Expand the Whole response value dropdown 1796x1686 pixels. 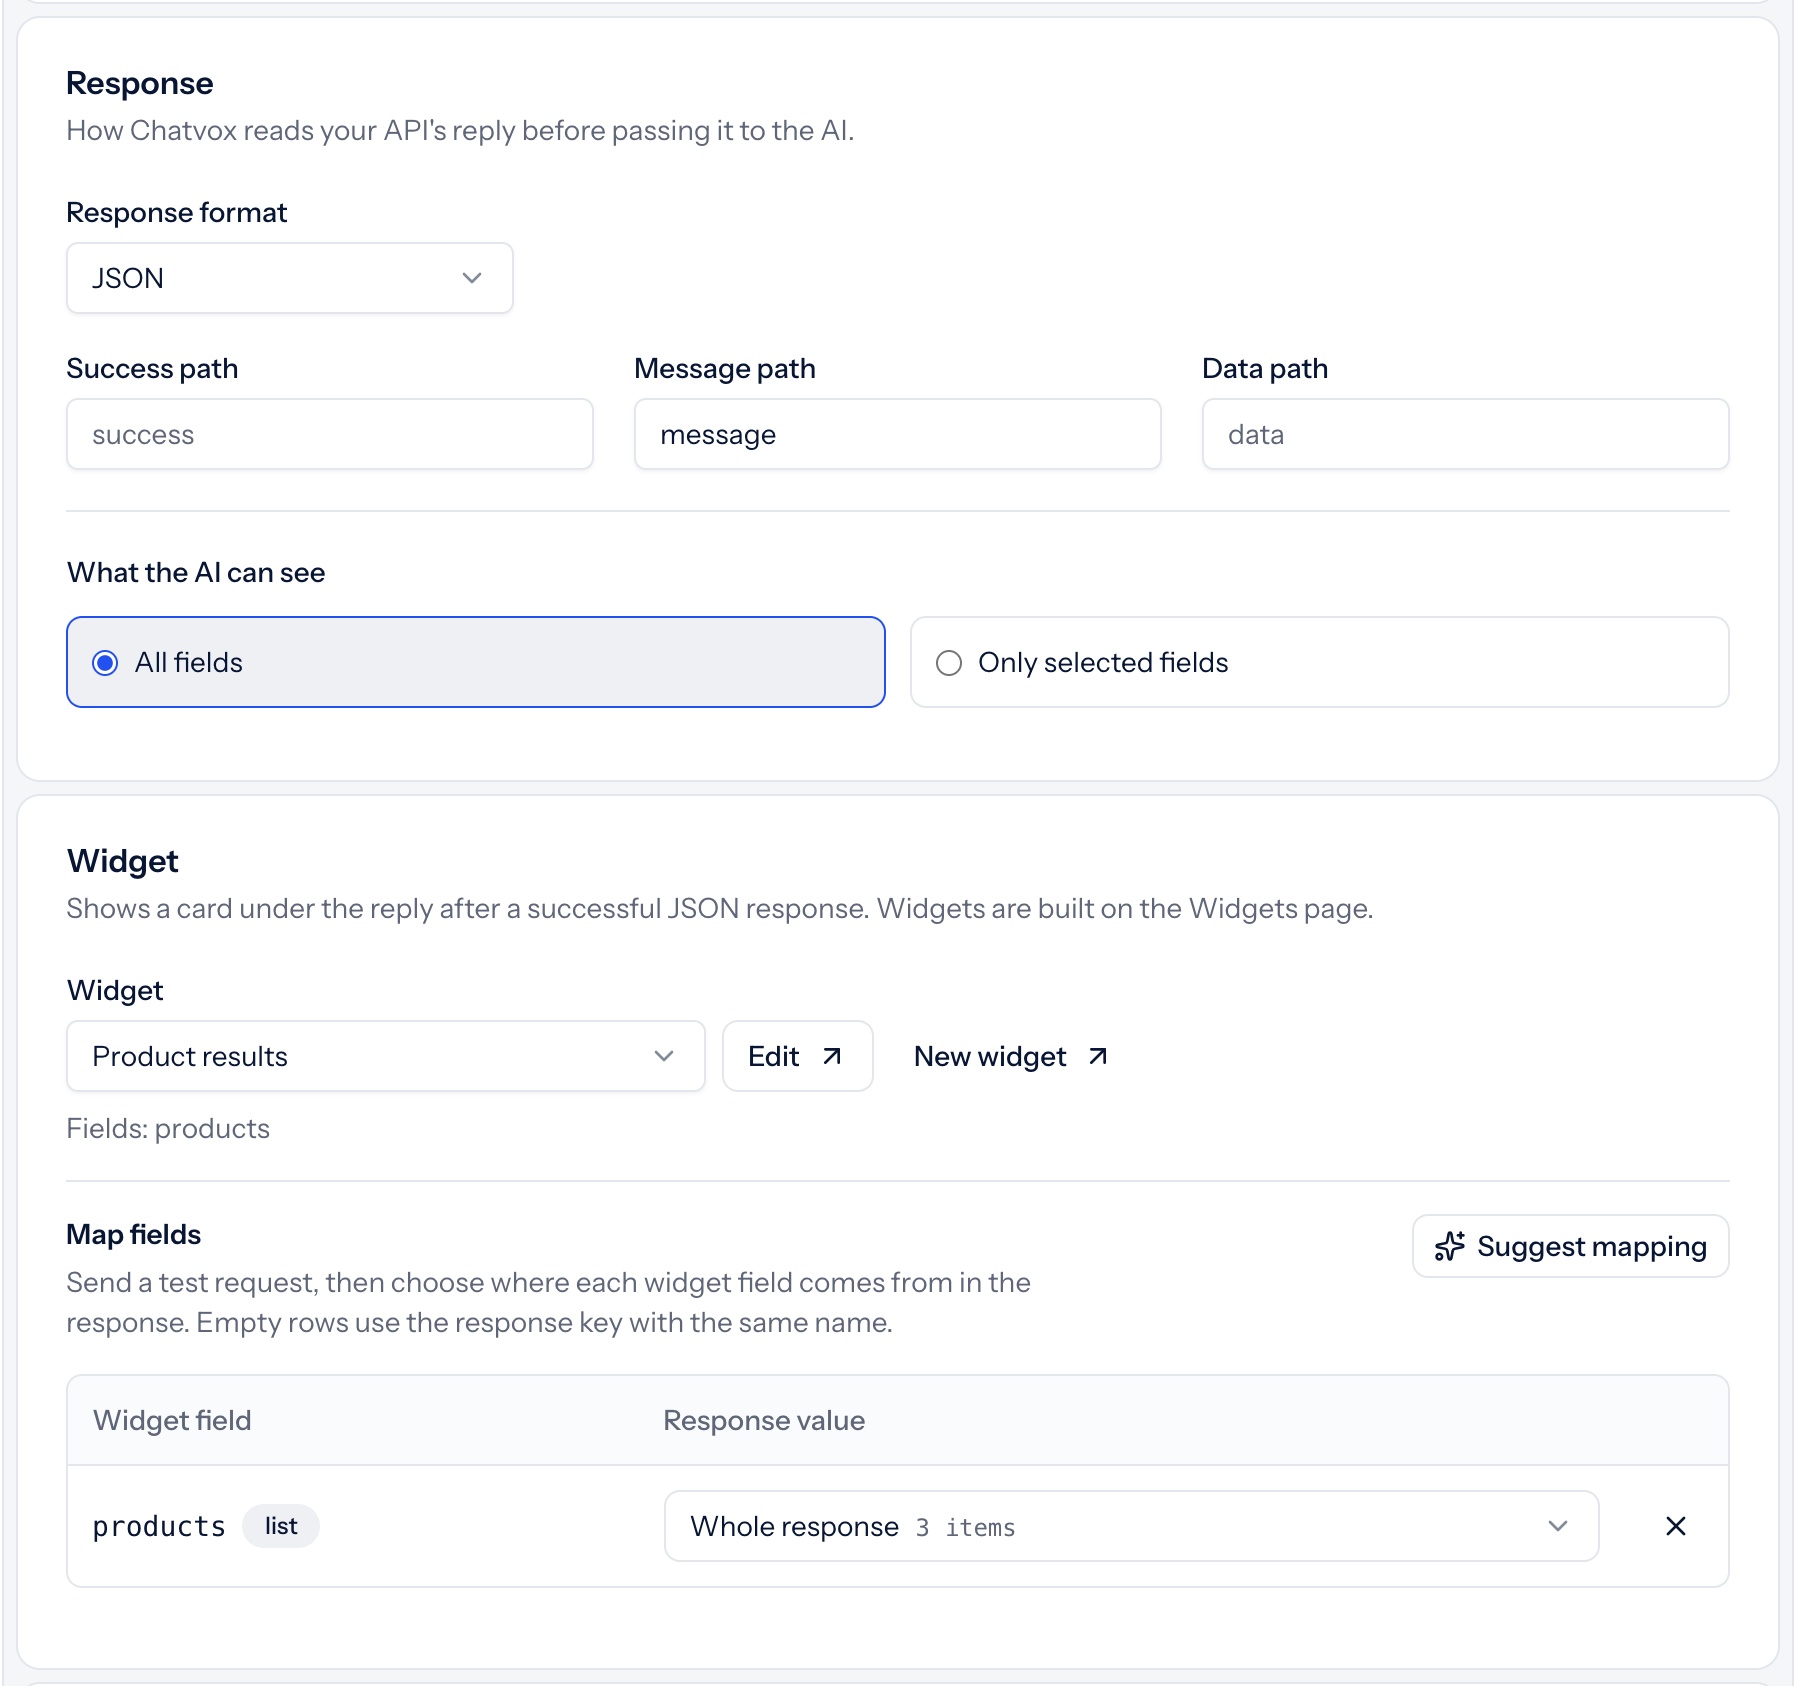[1132, 1526]
